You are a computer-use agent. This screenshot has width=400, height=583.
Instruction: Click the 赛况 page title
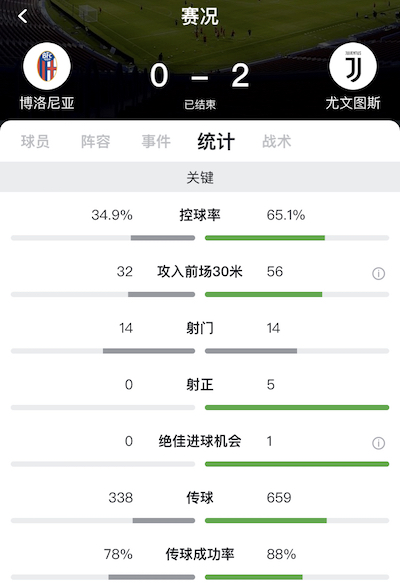tap(200, 17)
